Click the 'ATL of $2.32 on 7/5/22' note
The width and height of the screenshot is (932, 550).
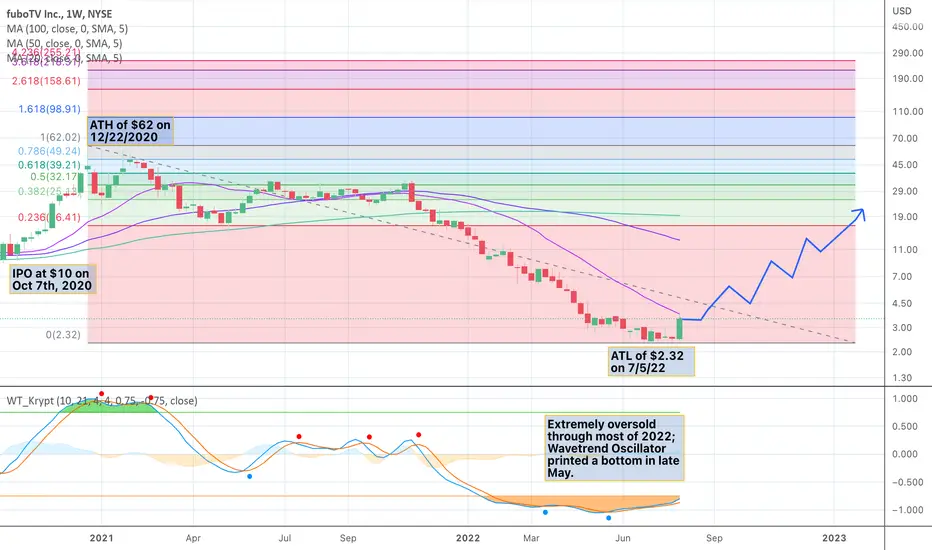point(651,362)
